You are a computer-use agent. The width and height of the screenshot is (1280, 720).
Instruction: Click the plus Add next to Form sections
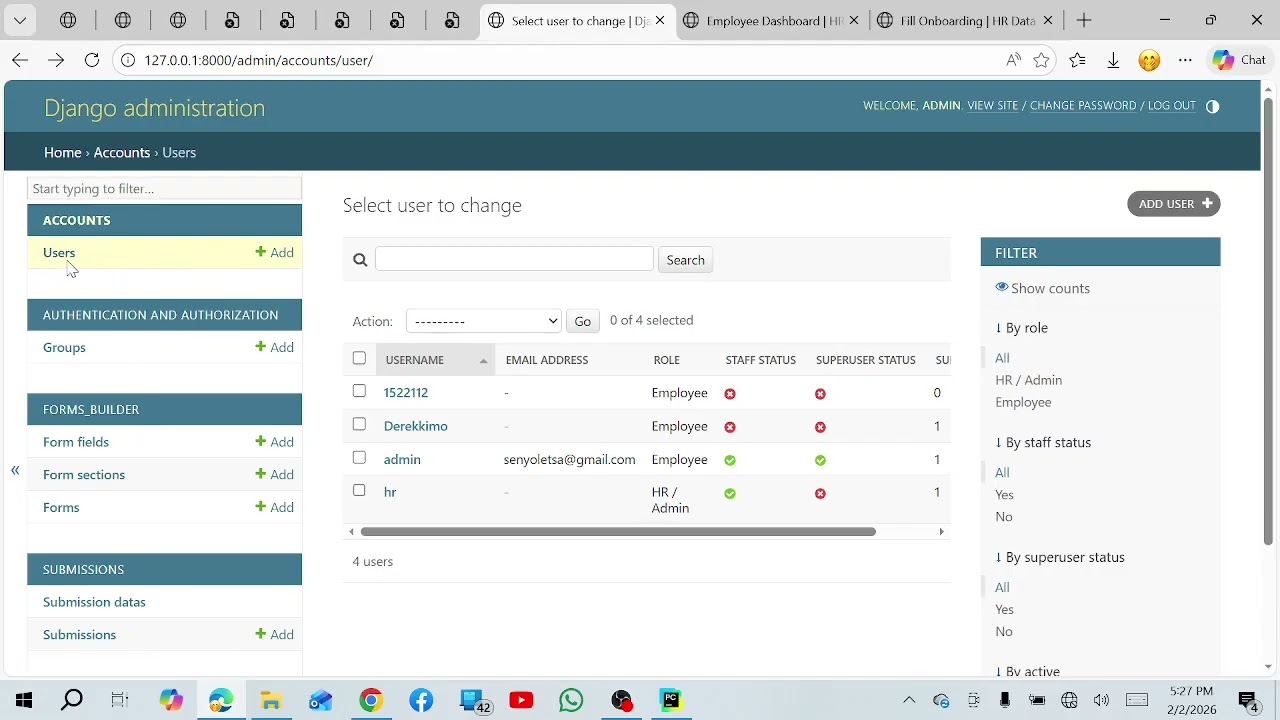275,474
